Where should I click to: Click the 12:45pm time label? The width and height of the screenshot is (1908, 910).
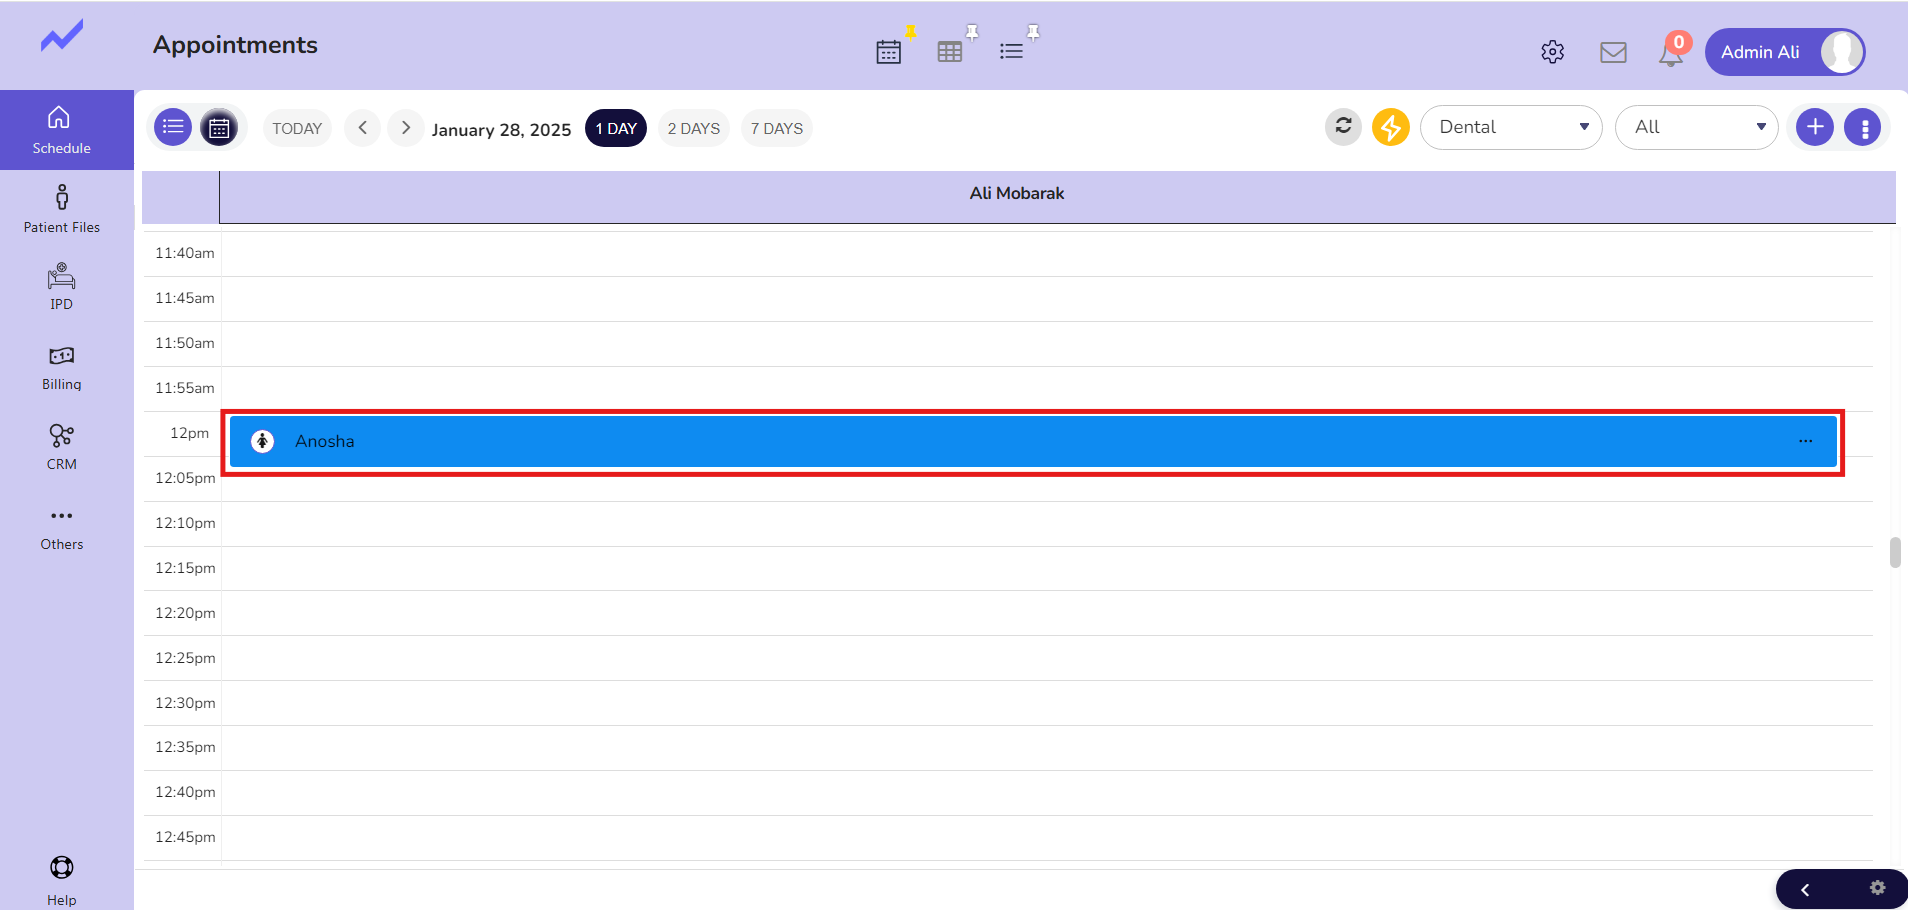[x=185, y=837]
